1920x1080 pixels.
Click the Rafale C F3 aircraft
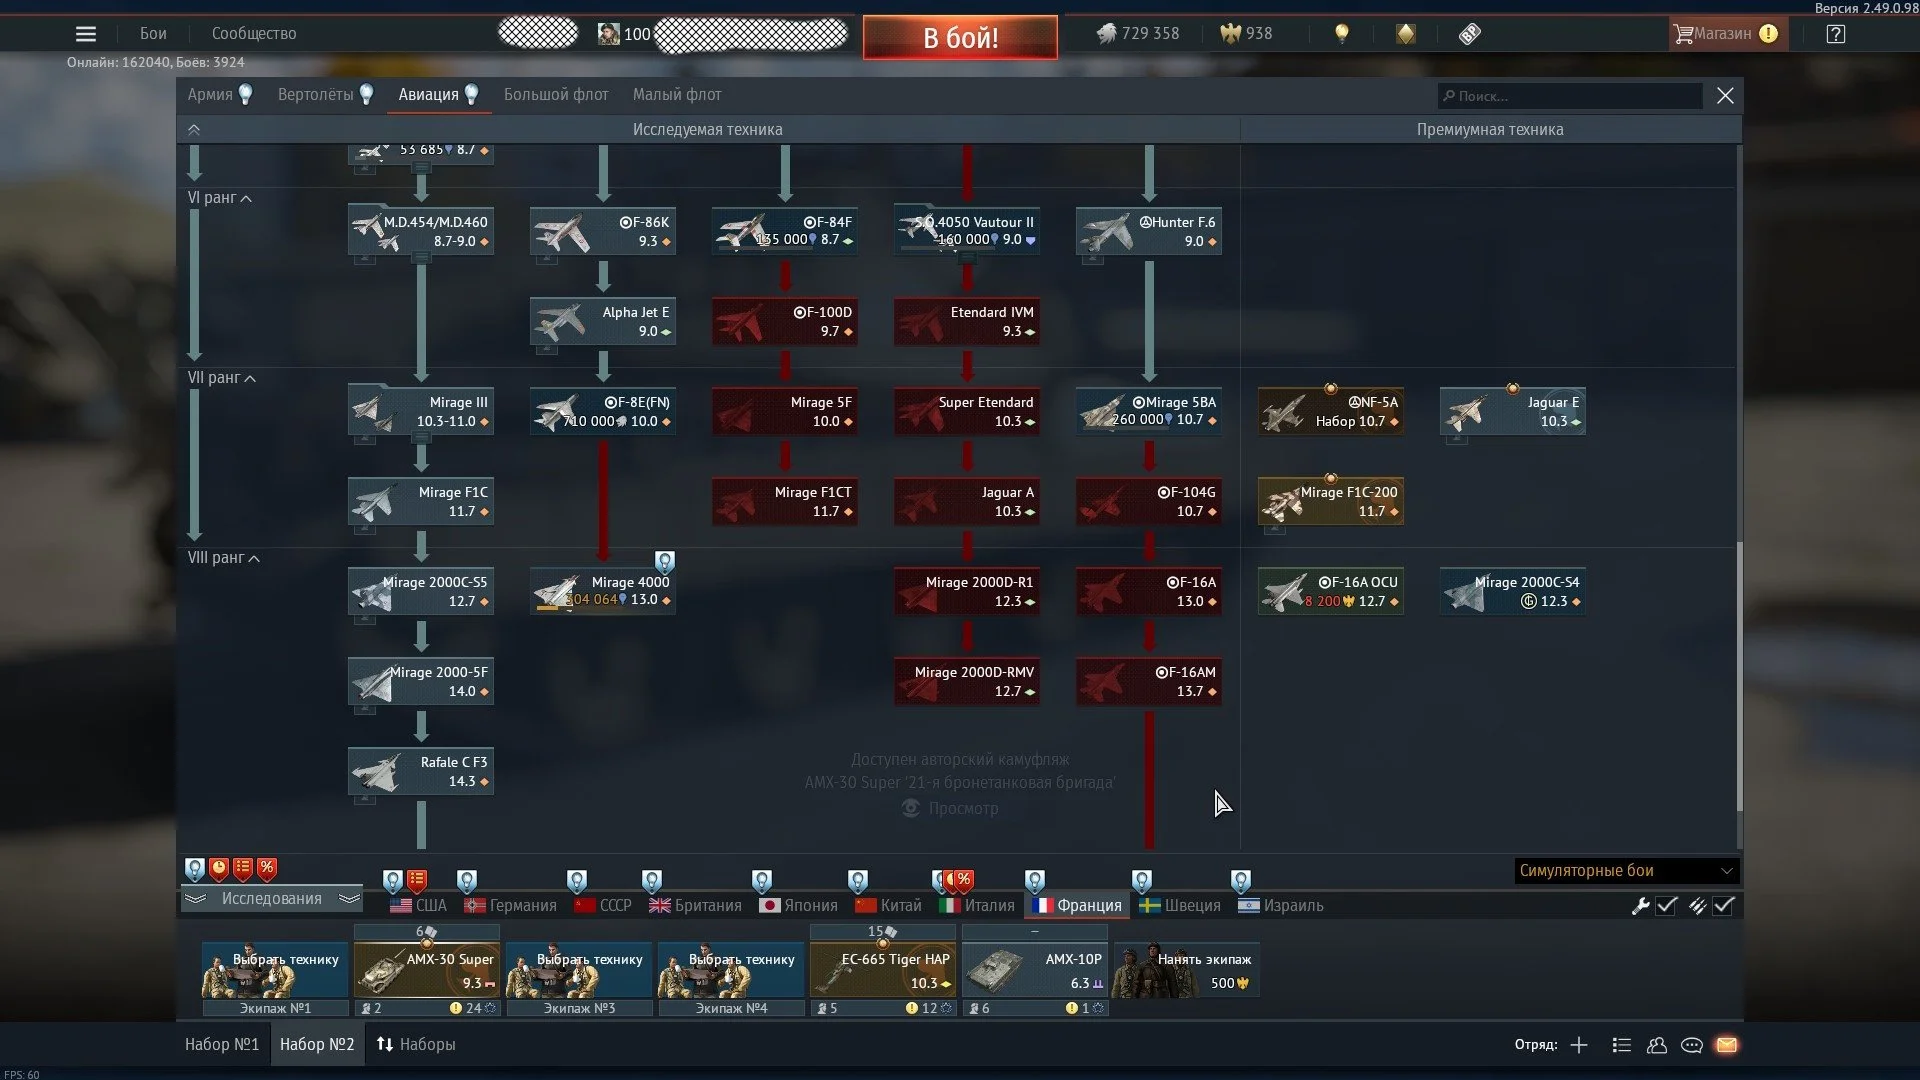tap(421, 772)
